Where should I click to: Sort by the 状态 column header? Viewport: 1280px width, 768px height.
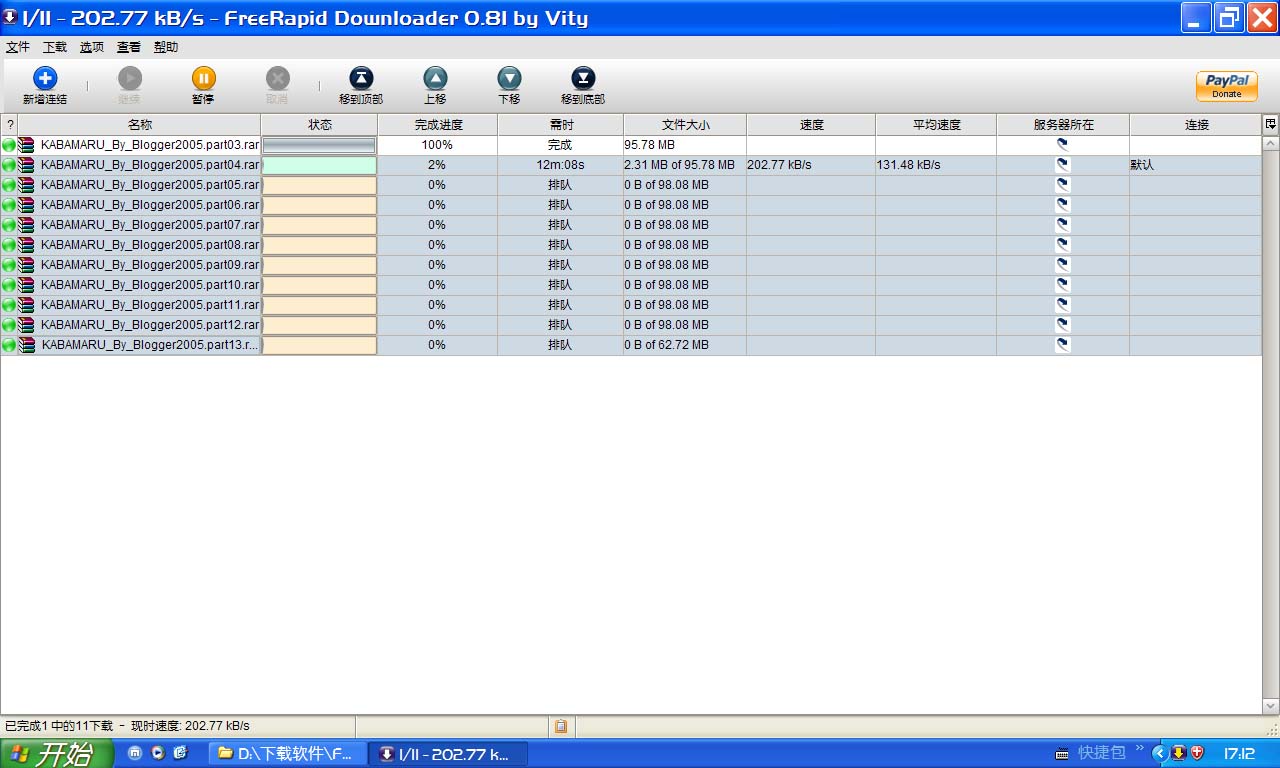coord(320,125)
